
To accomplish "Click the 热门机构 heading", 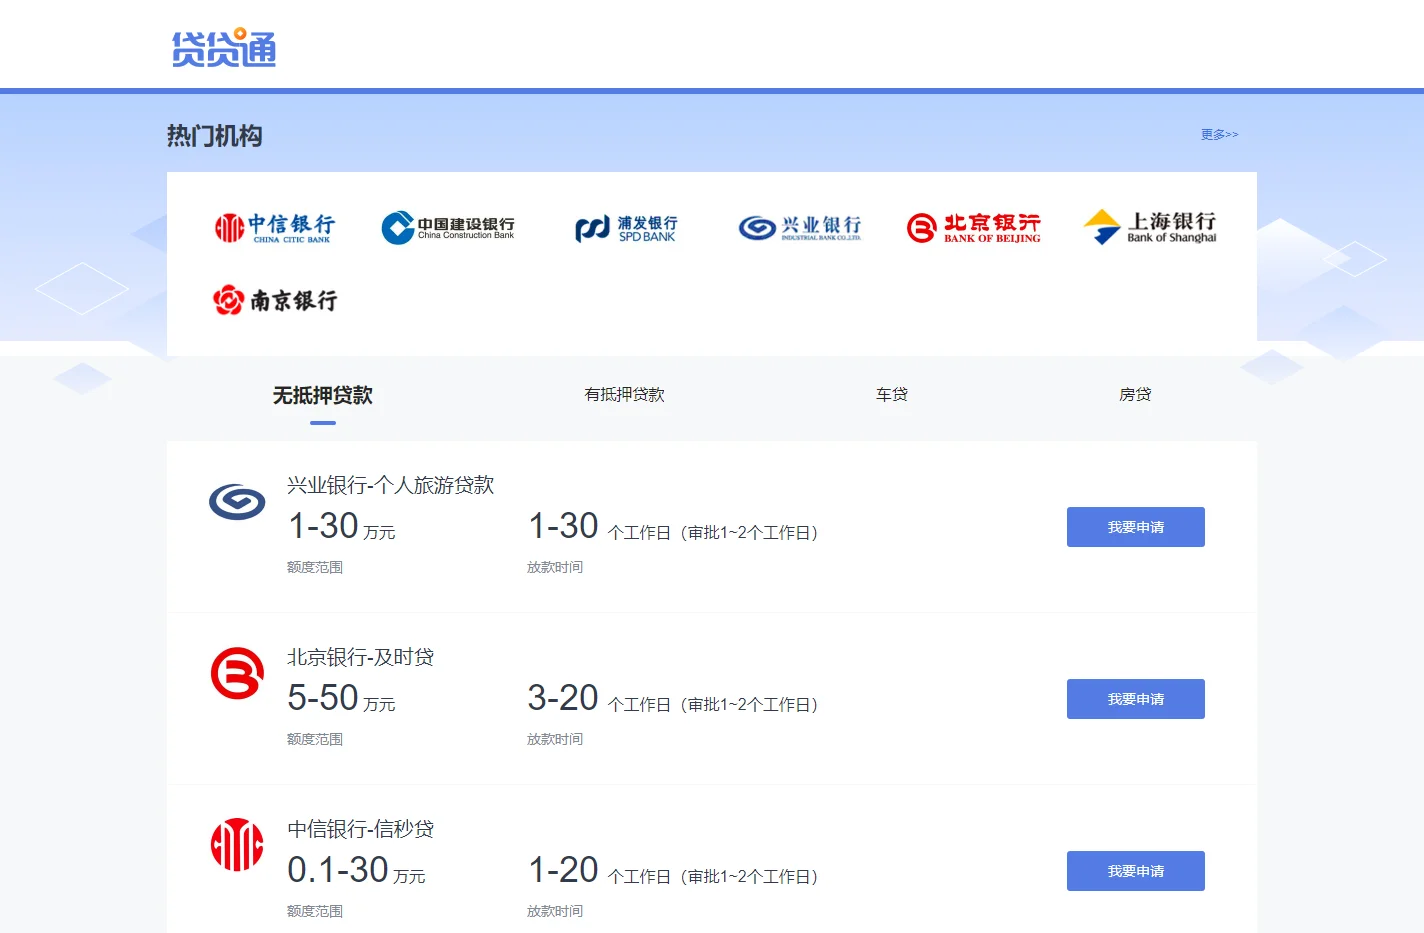I will (x=215, y=136).
